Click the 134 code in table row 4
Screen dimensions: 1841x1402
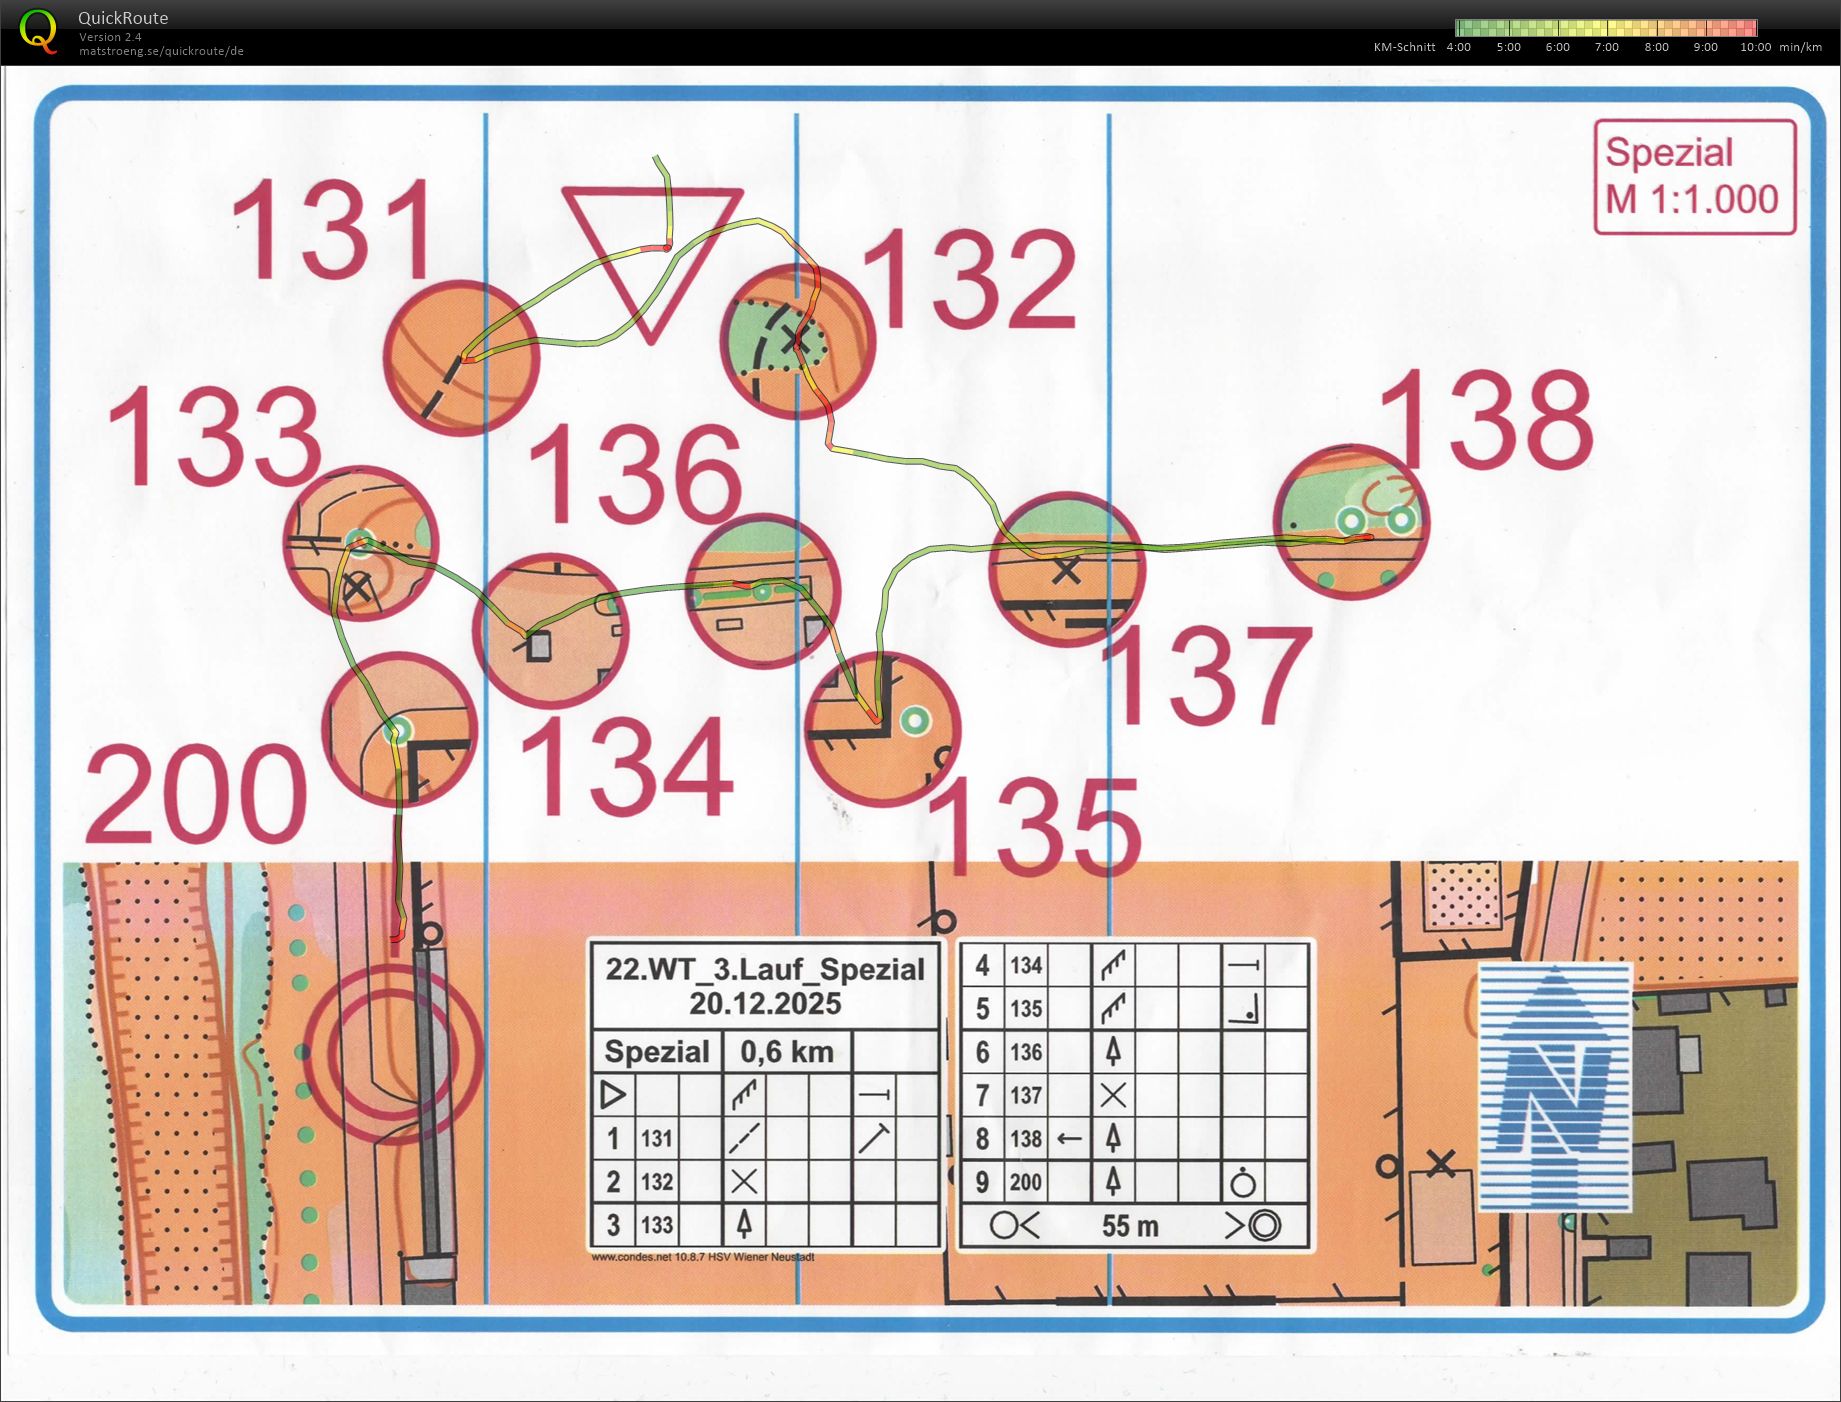[x=1026, y=965]
